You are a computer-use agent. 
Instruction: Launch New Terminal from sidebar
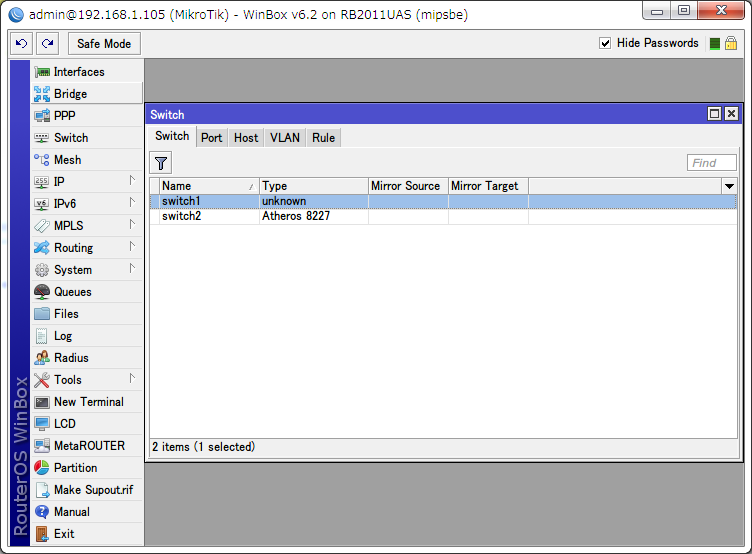[87, 402]
